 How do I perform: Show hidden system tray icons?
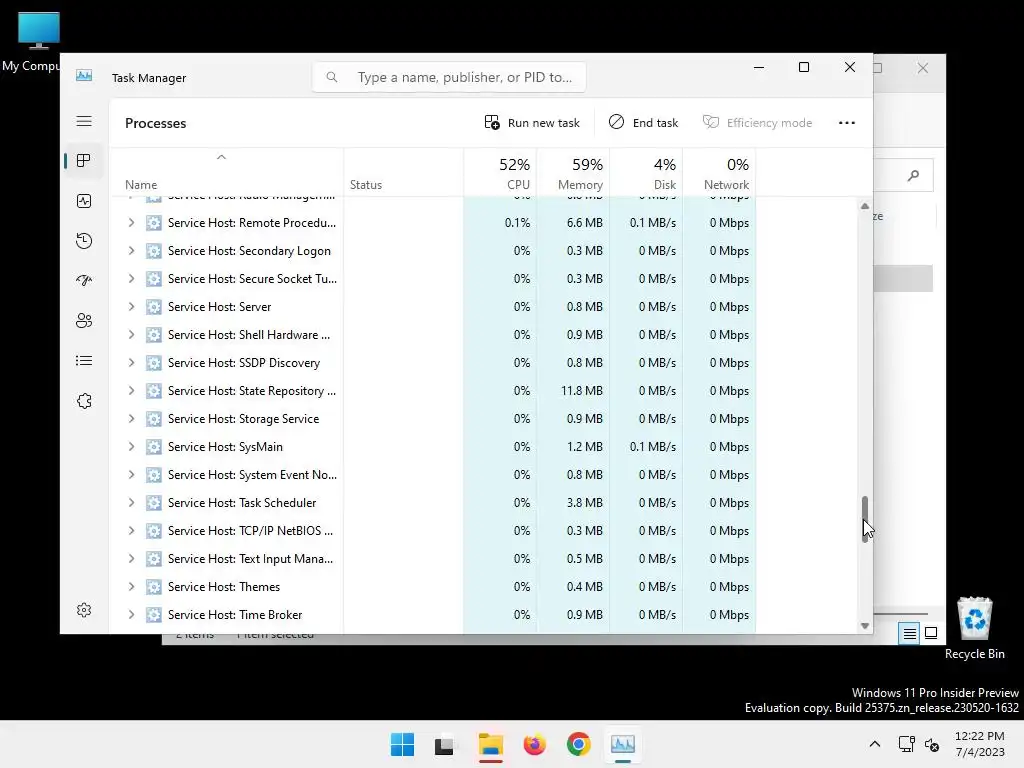click(x=875, y=744)
